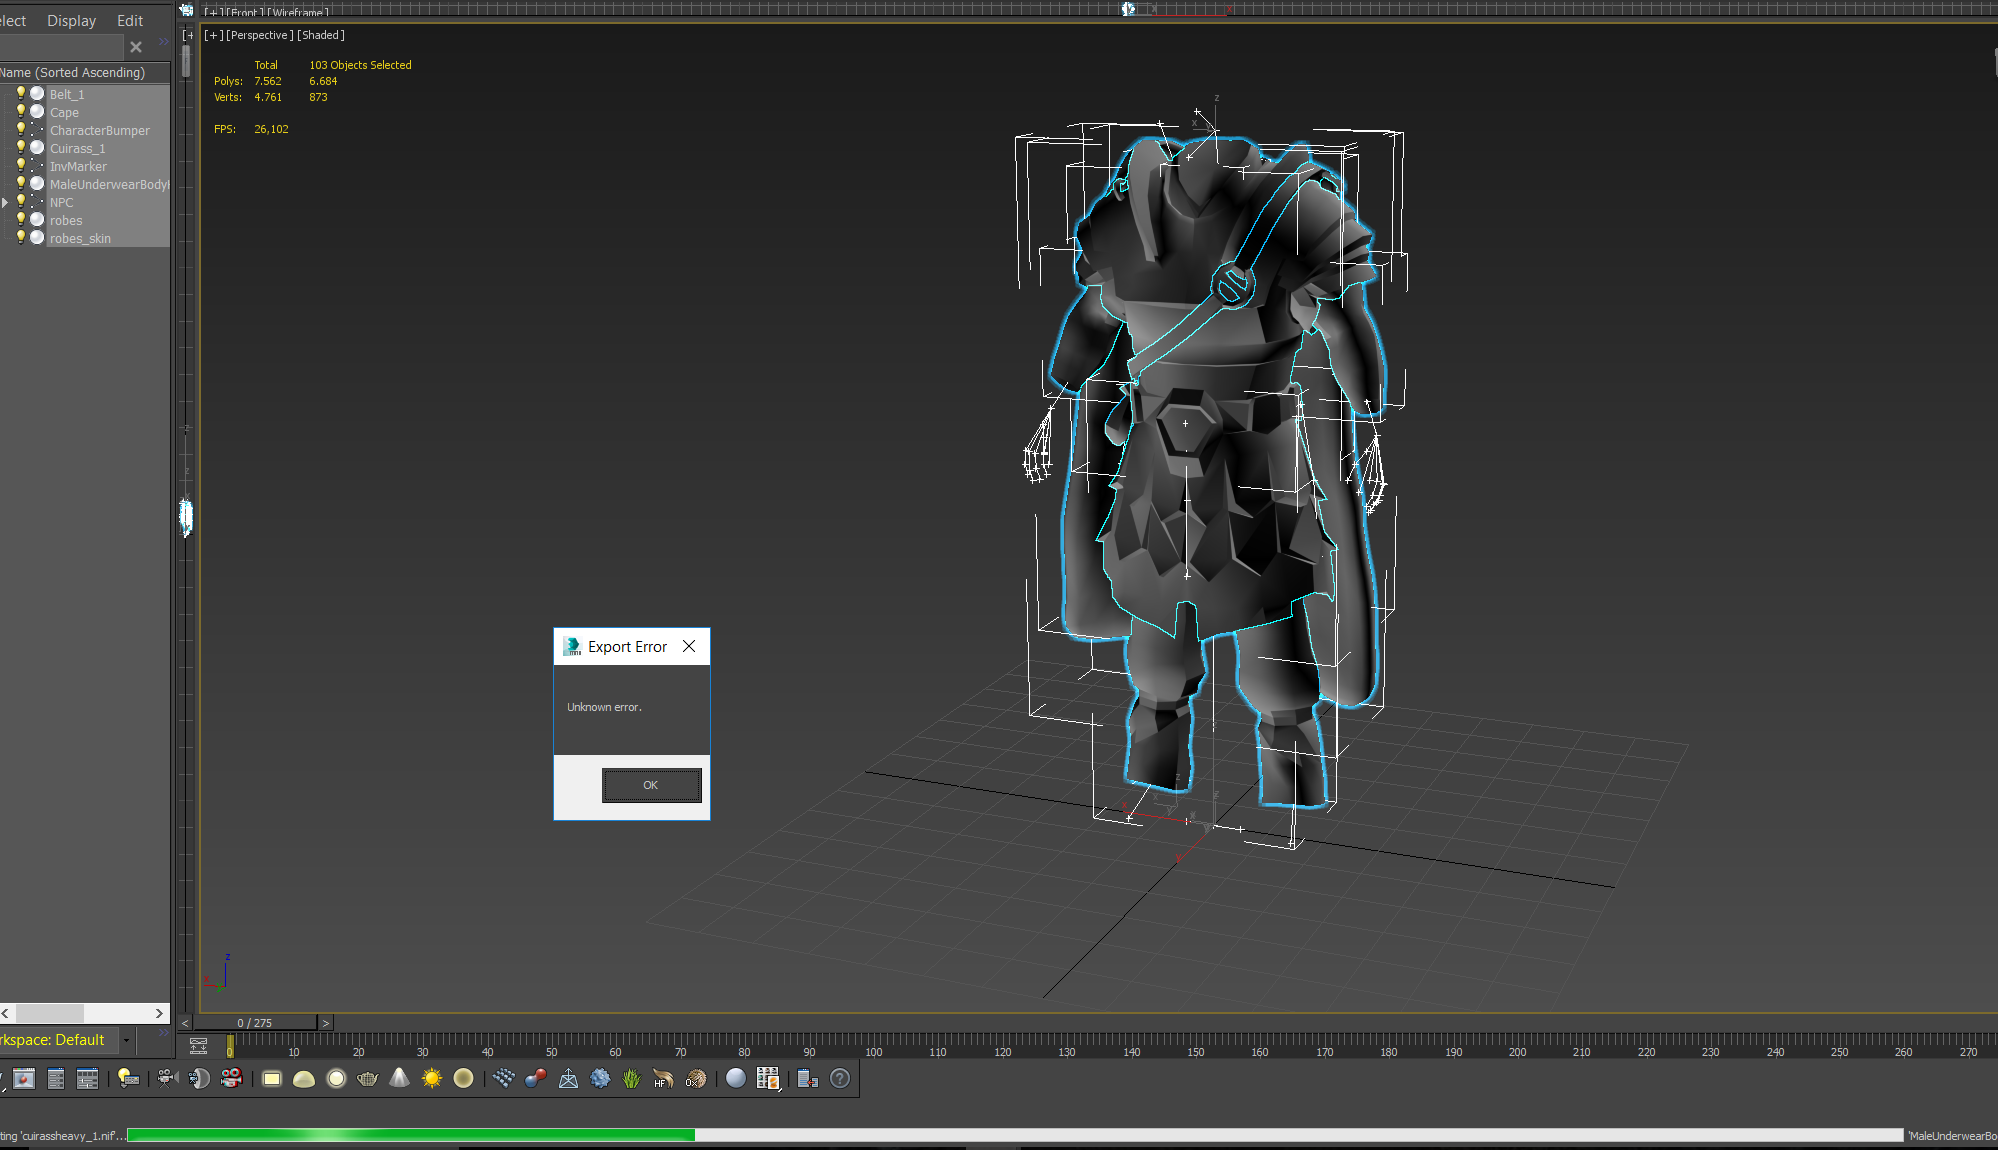Click the blue spiky blob icon
Image resolution: width=1998 pixels, height=1150 pixels.
click(600, 1078)
